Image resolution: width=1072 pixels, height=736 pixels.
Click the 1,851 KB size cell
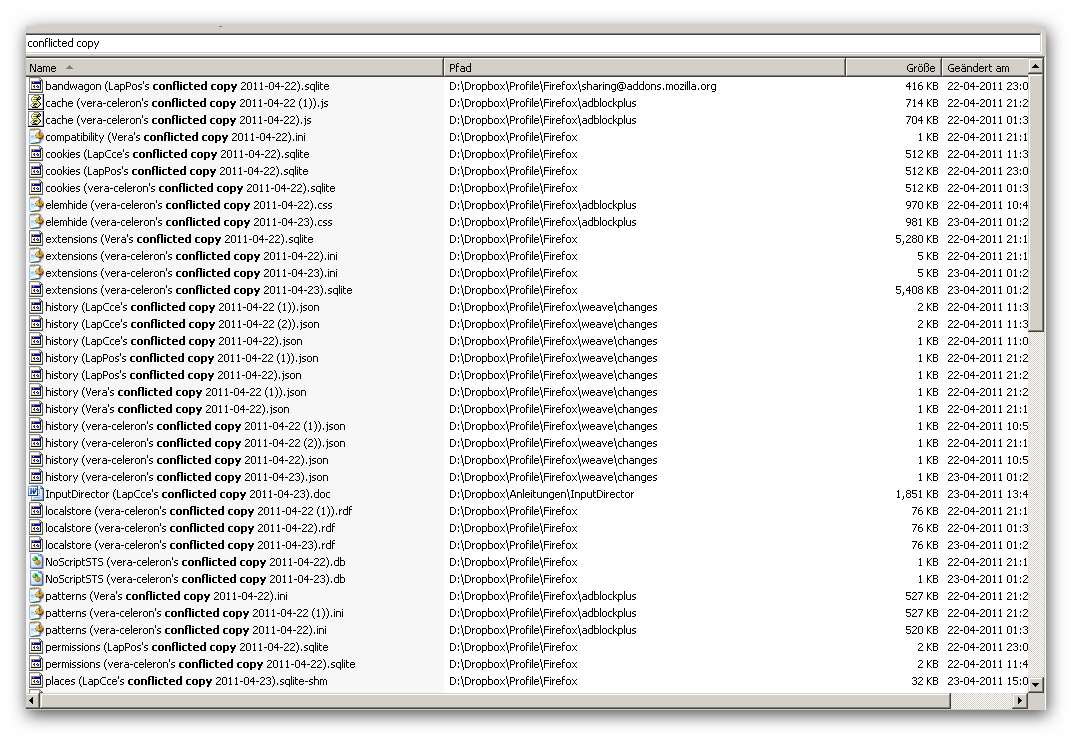pyautogui.click(x=916, y=493)
